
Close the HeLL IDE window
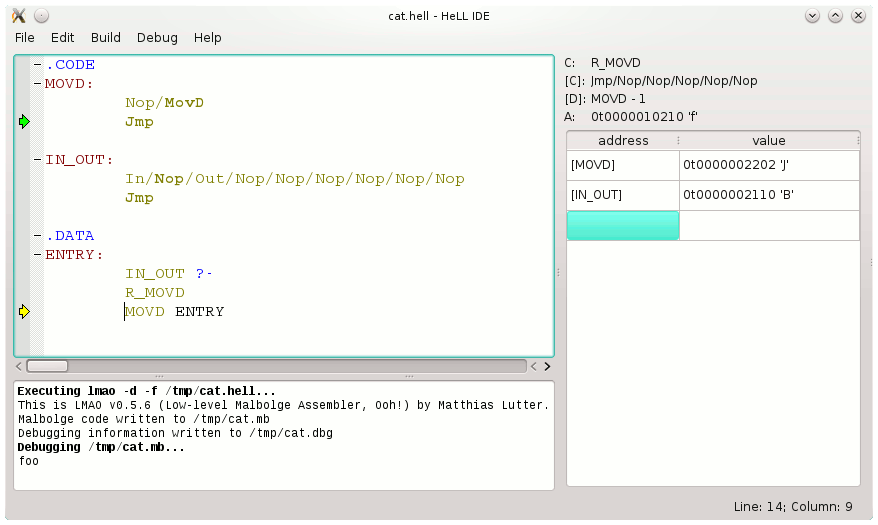[858, 16]
